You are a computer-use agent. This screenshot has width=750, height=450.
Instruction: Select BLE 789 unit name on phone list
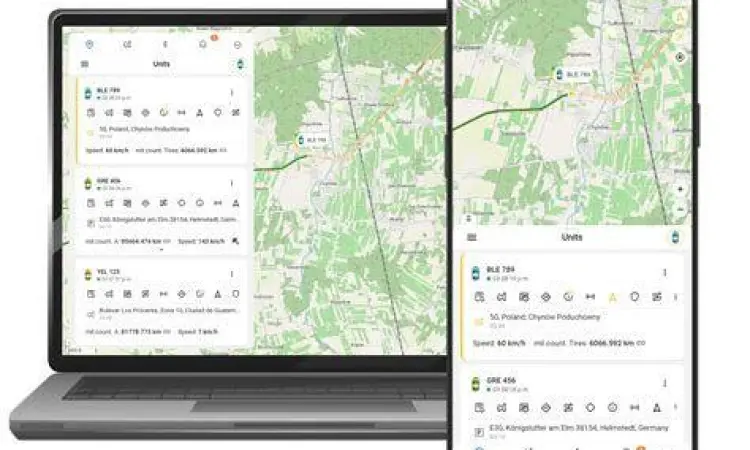[x=500, y=270]
